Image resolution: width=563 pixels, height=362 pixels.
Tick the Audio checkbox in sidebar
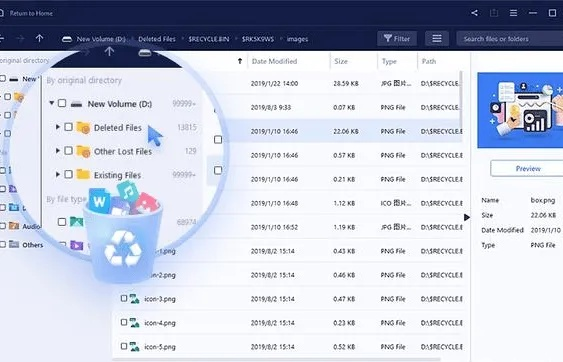point(3,226)
